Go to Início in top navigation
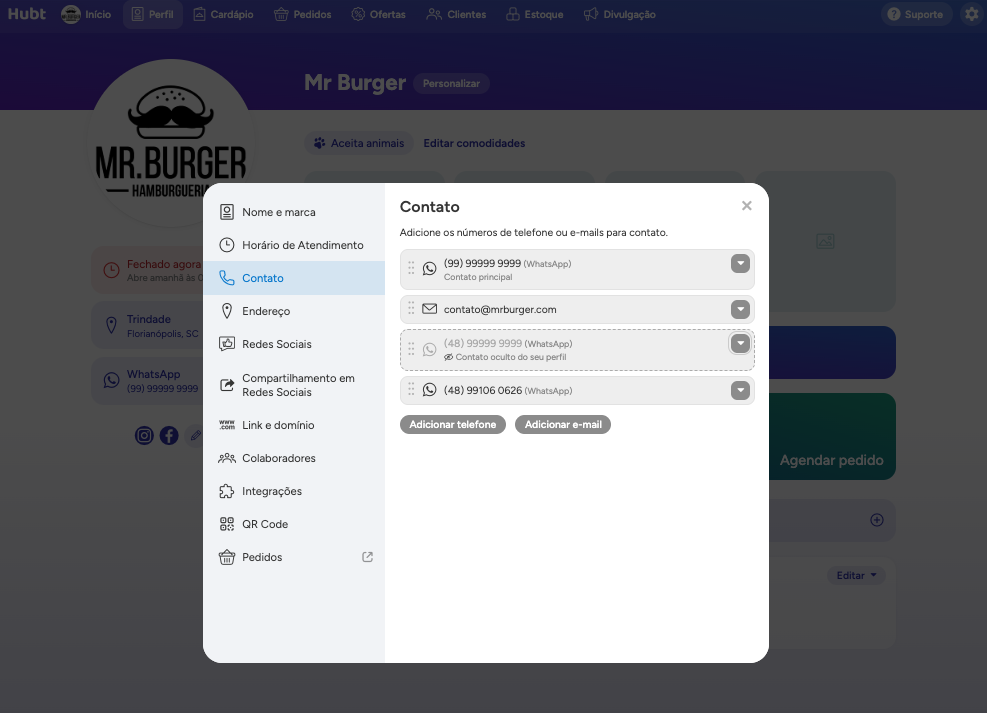 (86, 14)
